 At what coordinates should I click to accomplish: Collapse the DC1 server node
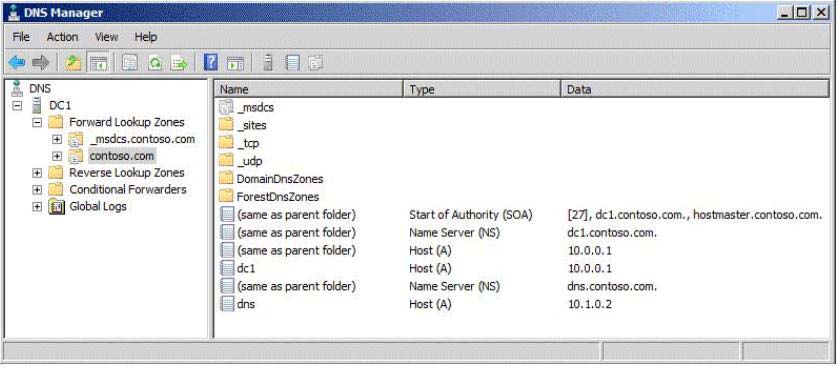17,105
